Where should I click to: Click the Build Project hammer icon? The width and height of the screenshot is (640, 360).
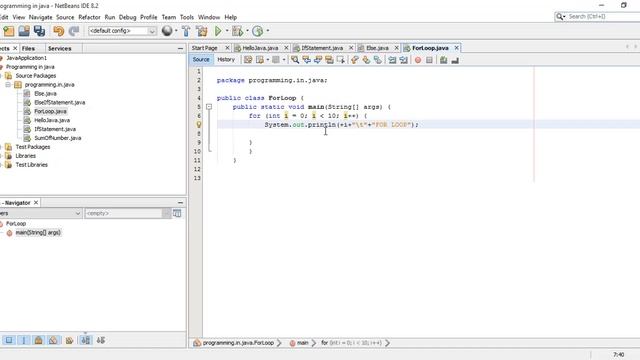point(186,31)
